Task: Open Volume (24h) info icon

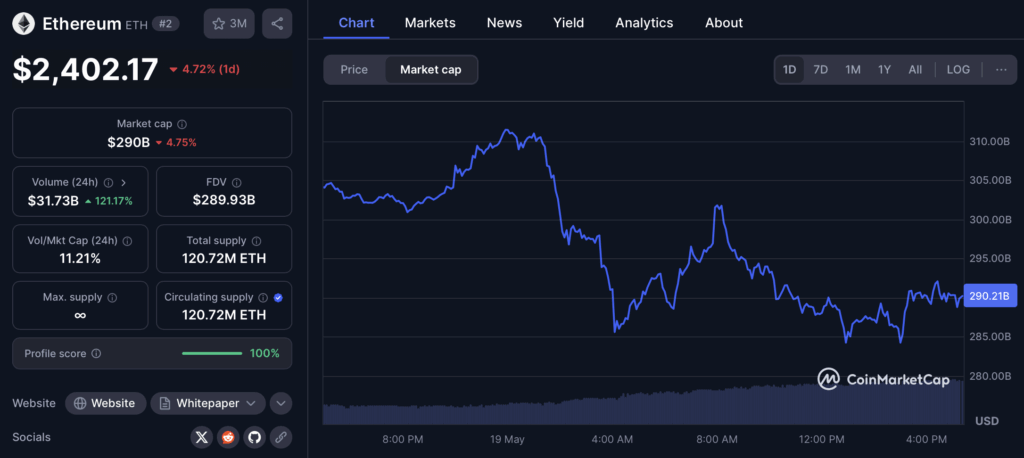Action: tap(108, 183)
